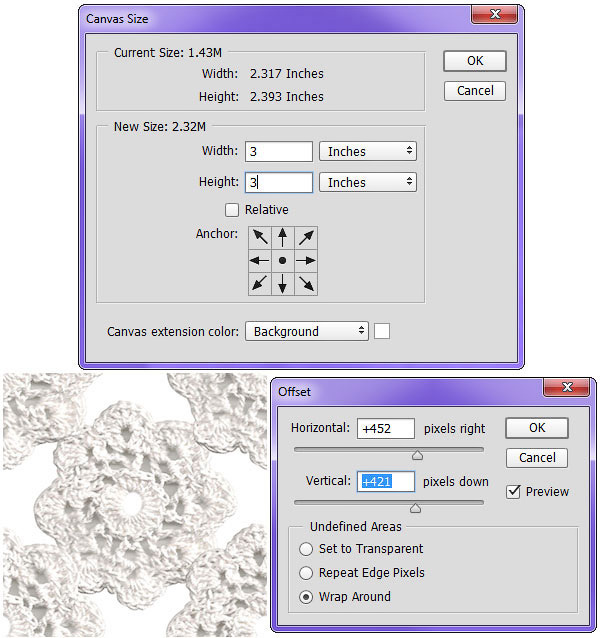Viewport: 600px width, 638px height.
Task: Set anchor to top-left arrow
Action: click(260, 238)
